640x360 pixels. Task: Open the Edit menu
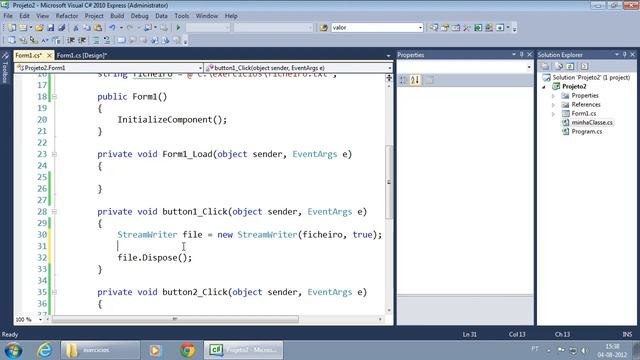click(24, 16)
